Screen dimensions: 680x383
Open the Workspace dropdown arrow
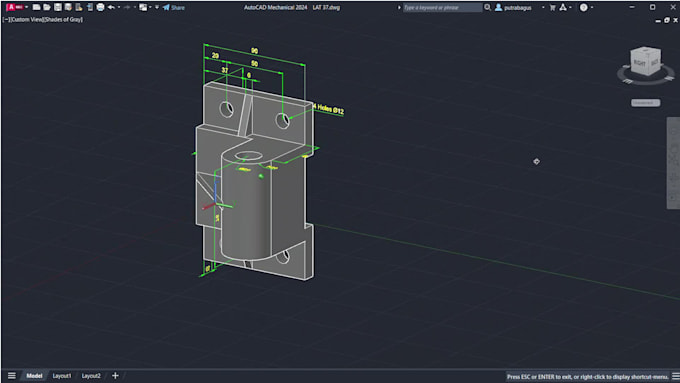click(150, 7)
